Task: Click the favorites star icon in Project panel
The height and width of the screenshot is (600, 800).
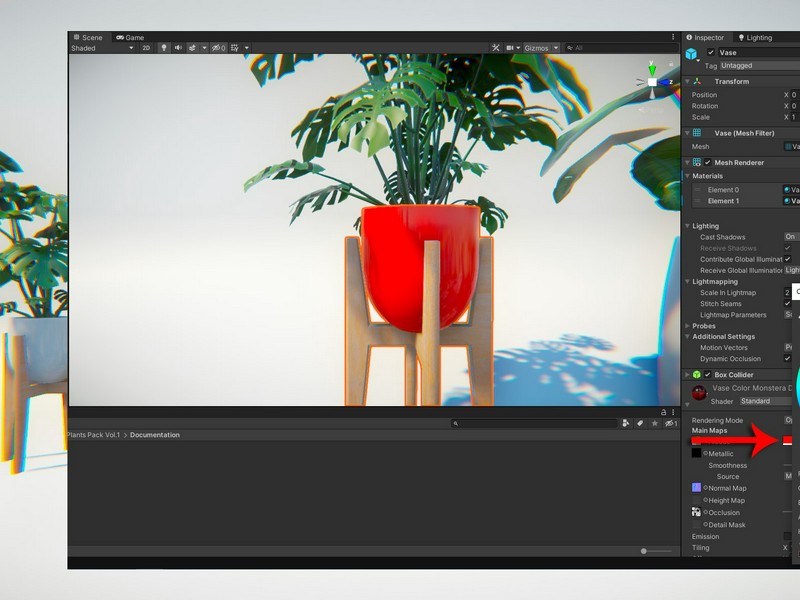Action: [655, 423]
